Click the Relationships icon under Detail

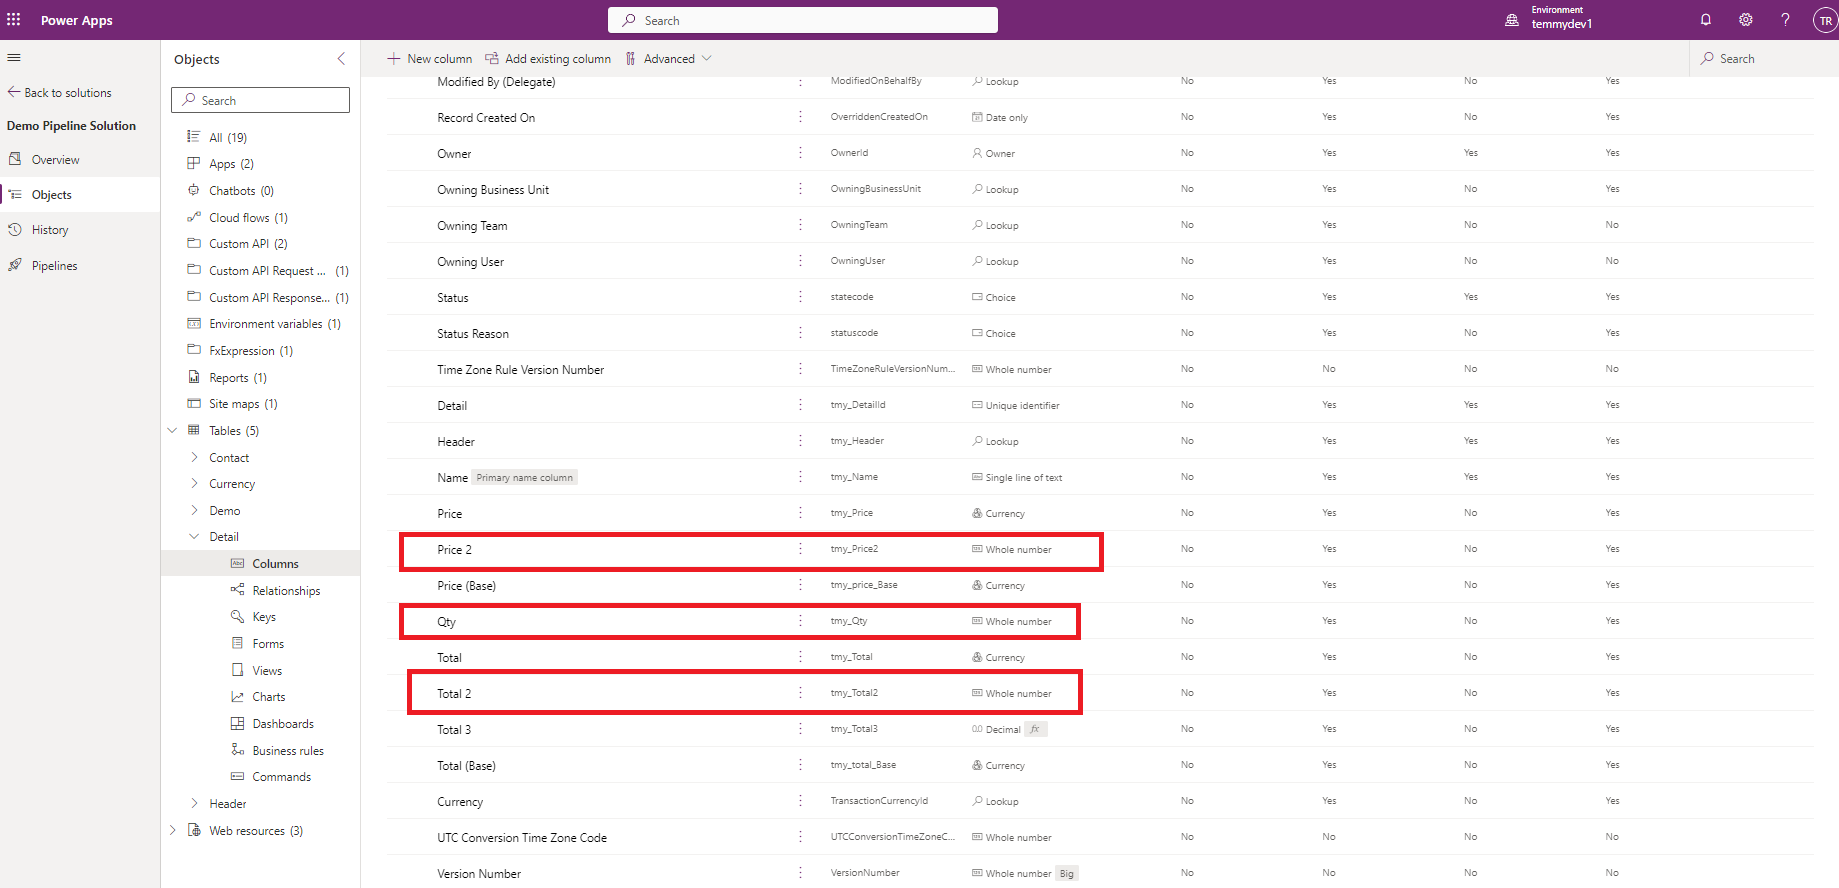click(x=237, y=590)
